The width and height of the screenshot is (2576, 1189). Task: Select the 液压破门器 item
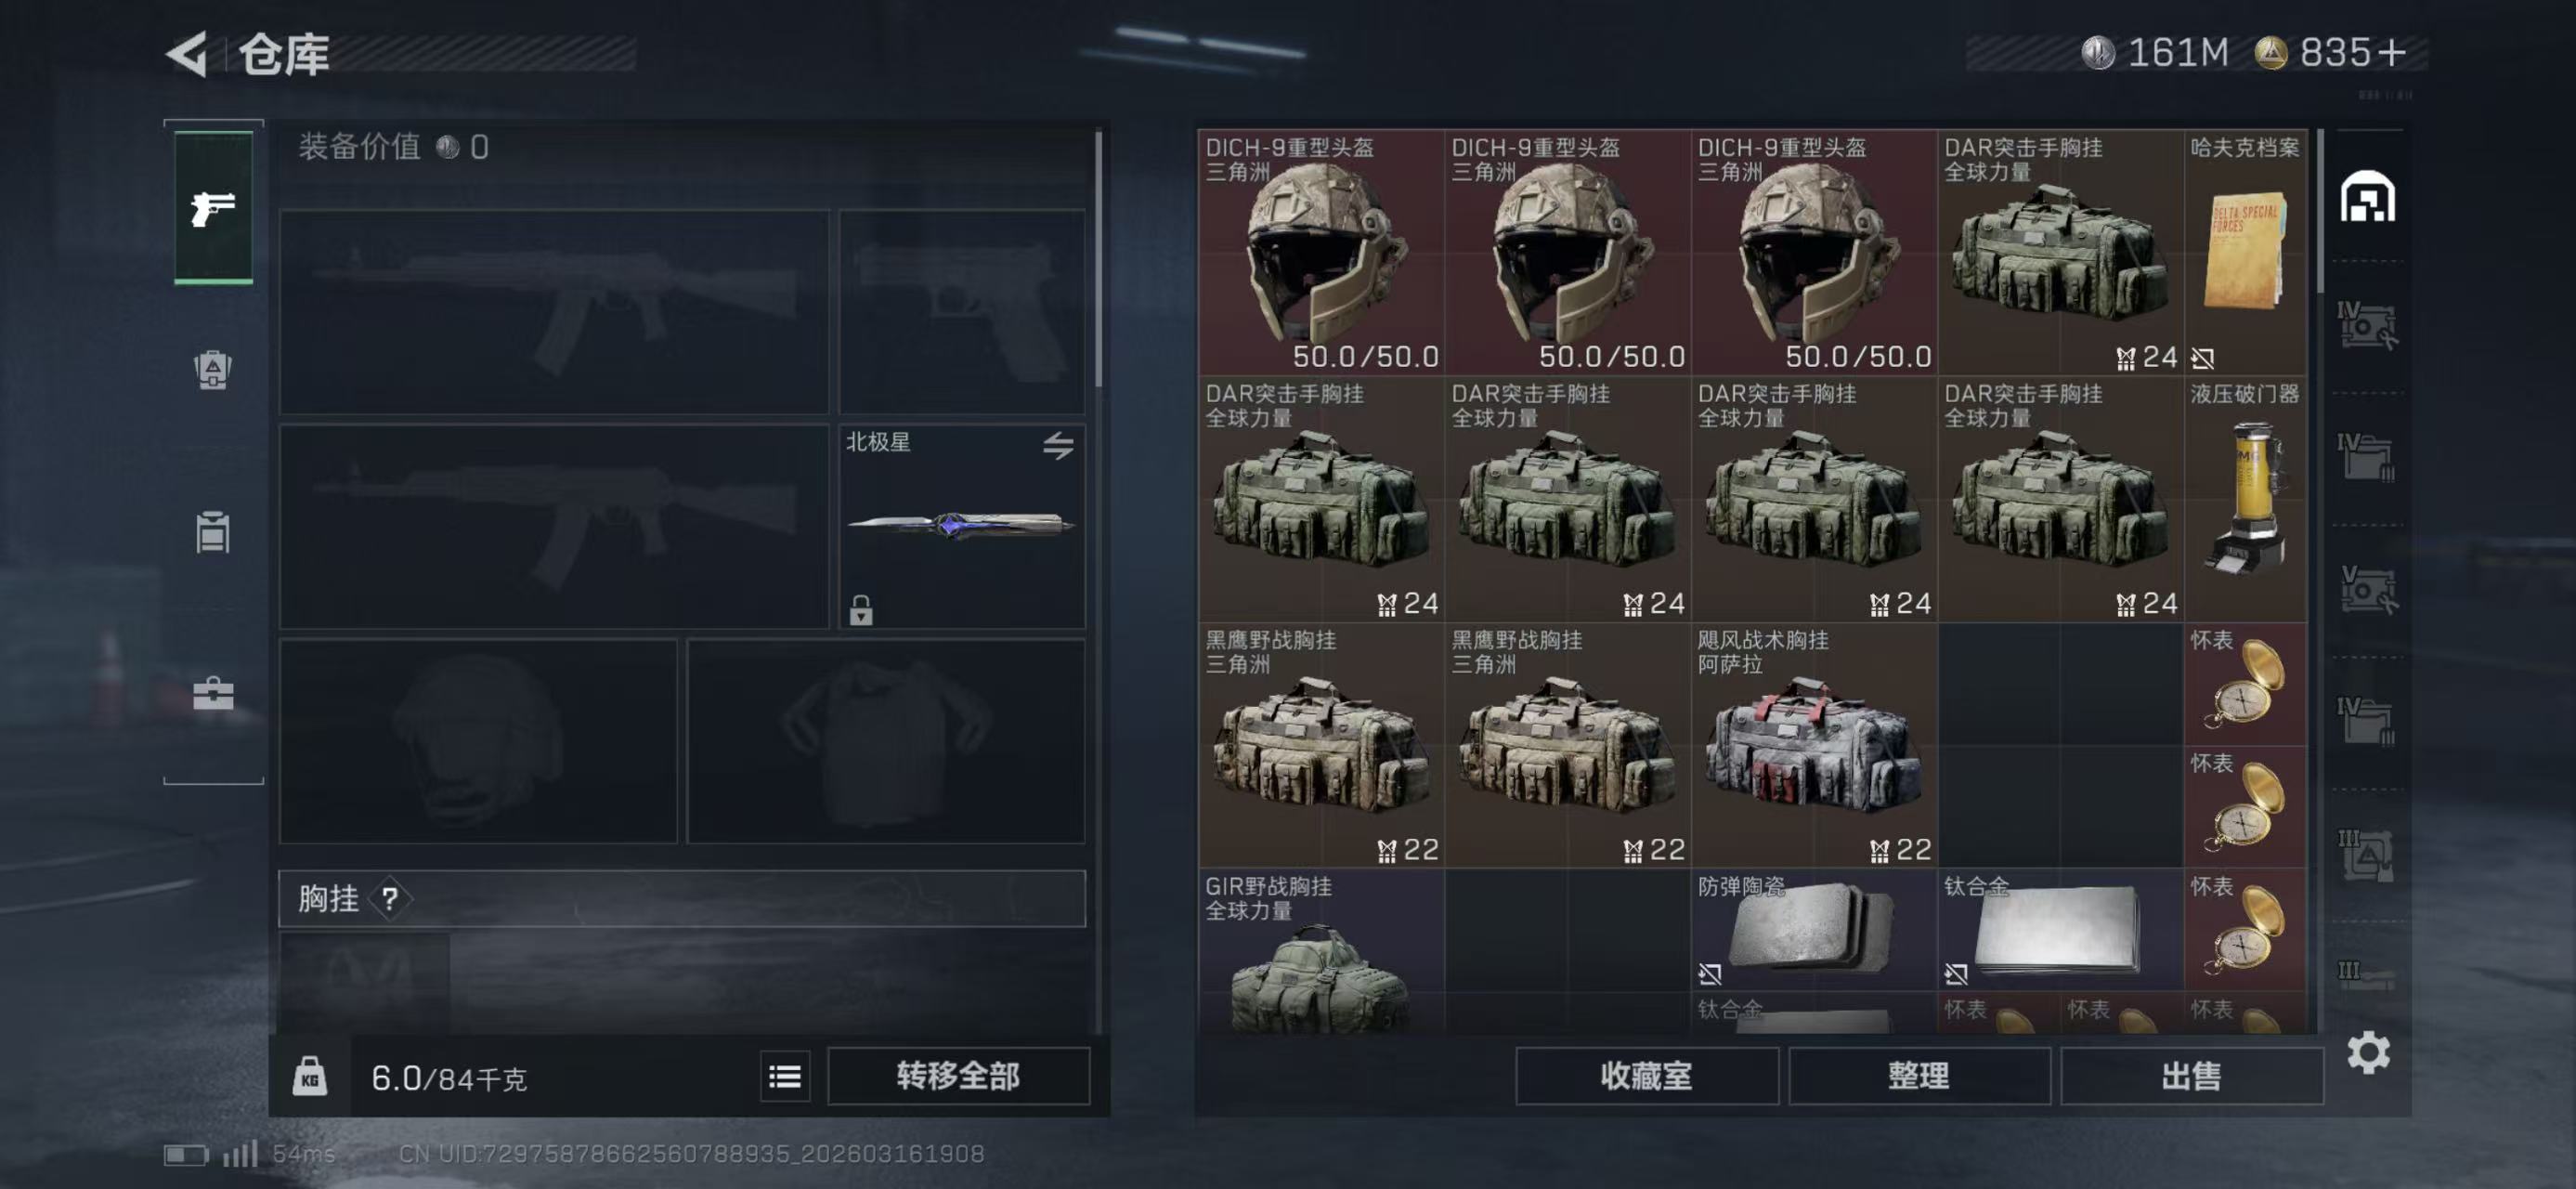pos(2245,499)
